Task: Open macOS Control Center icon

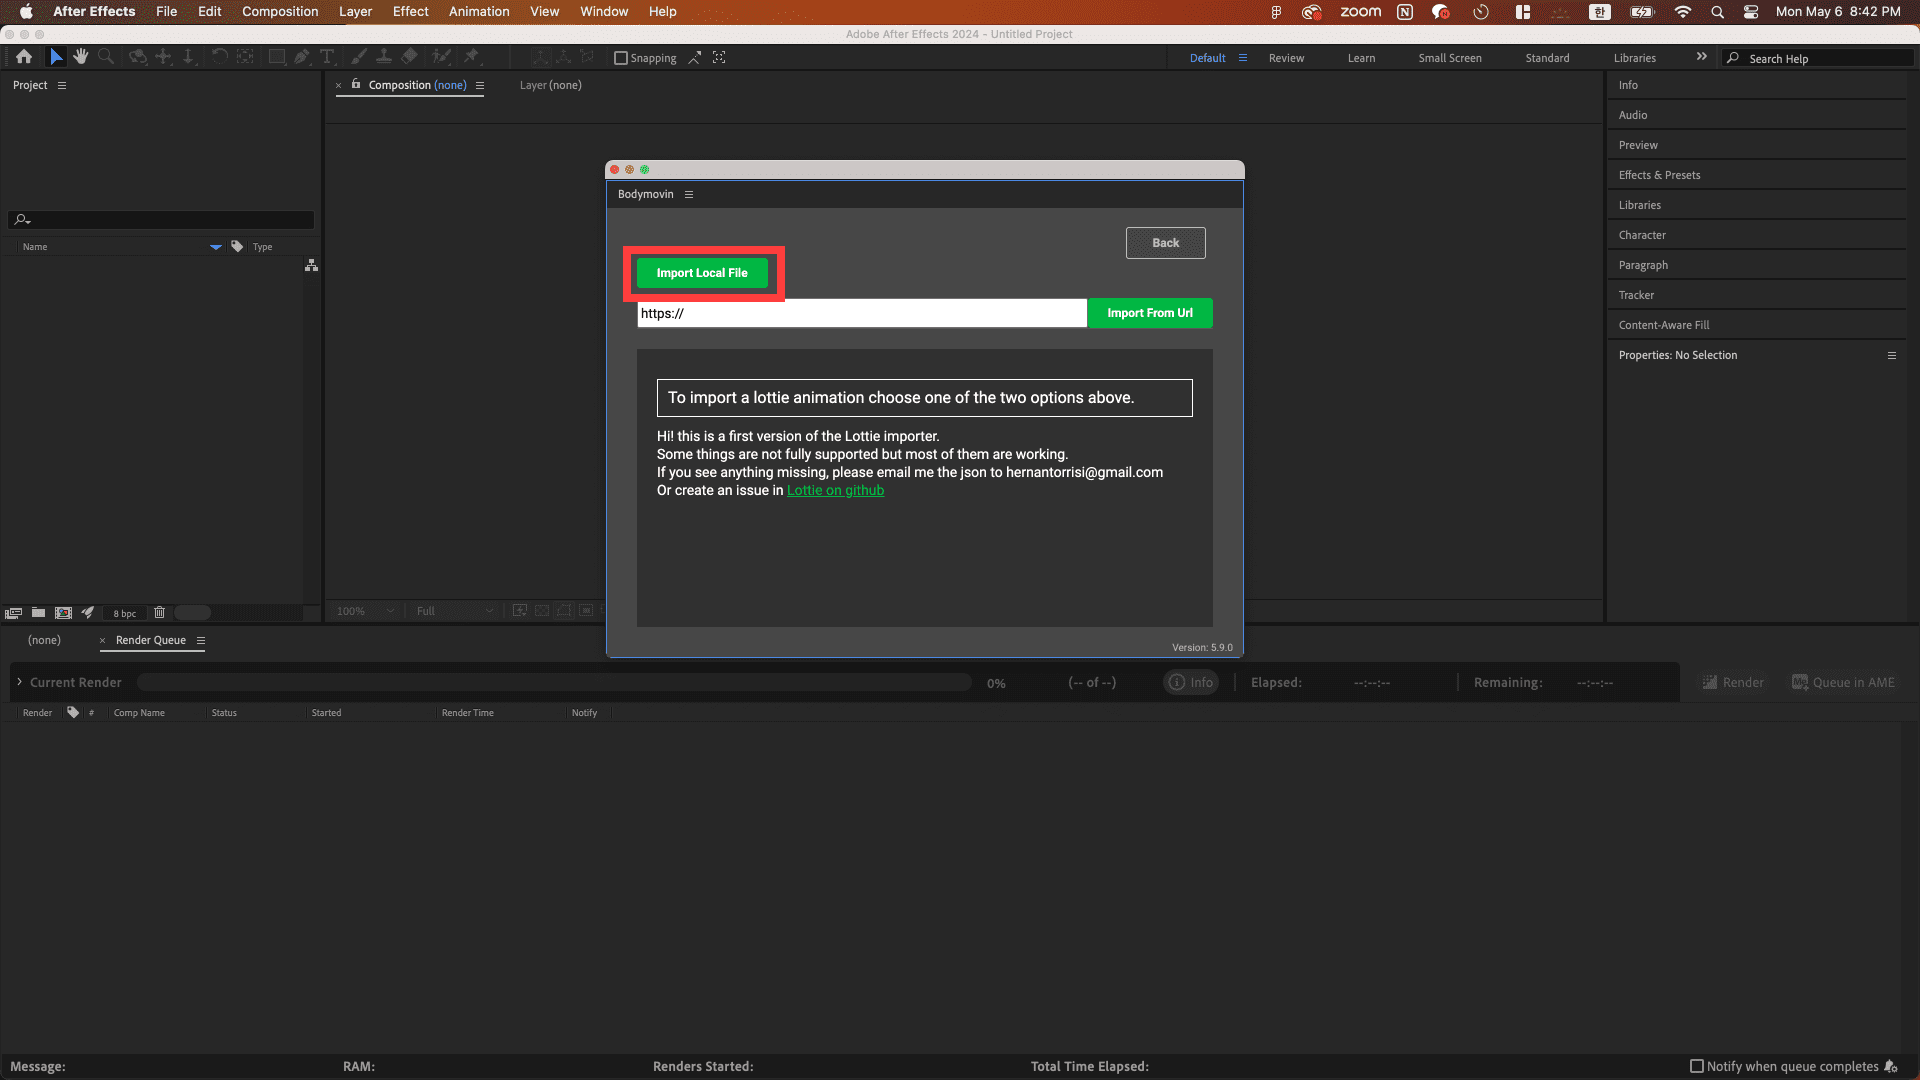Action: tap(1751, 12)
